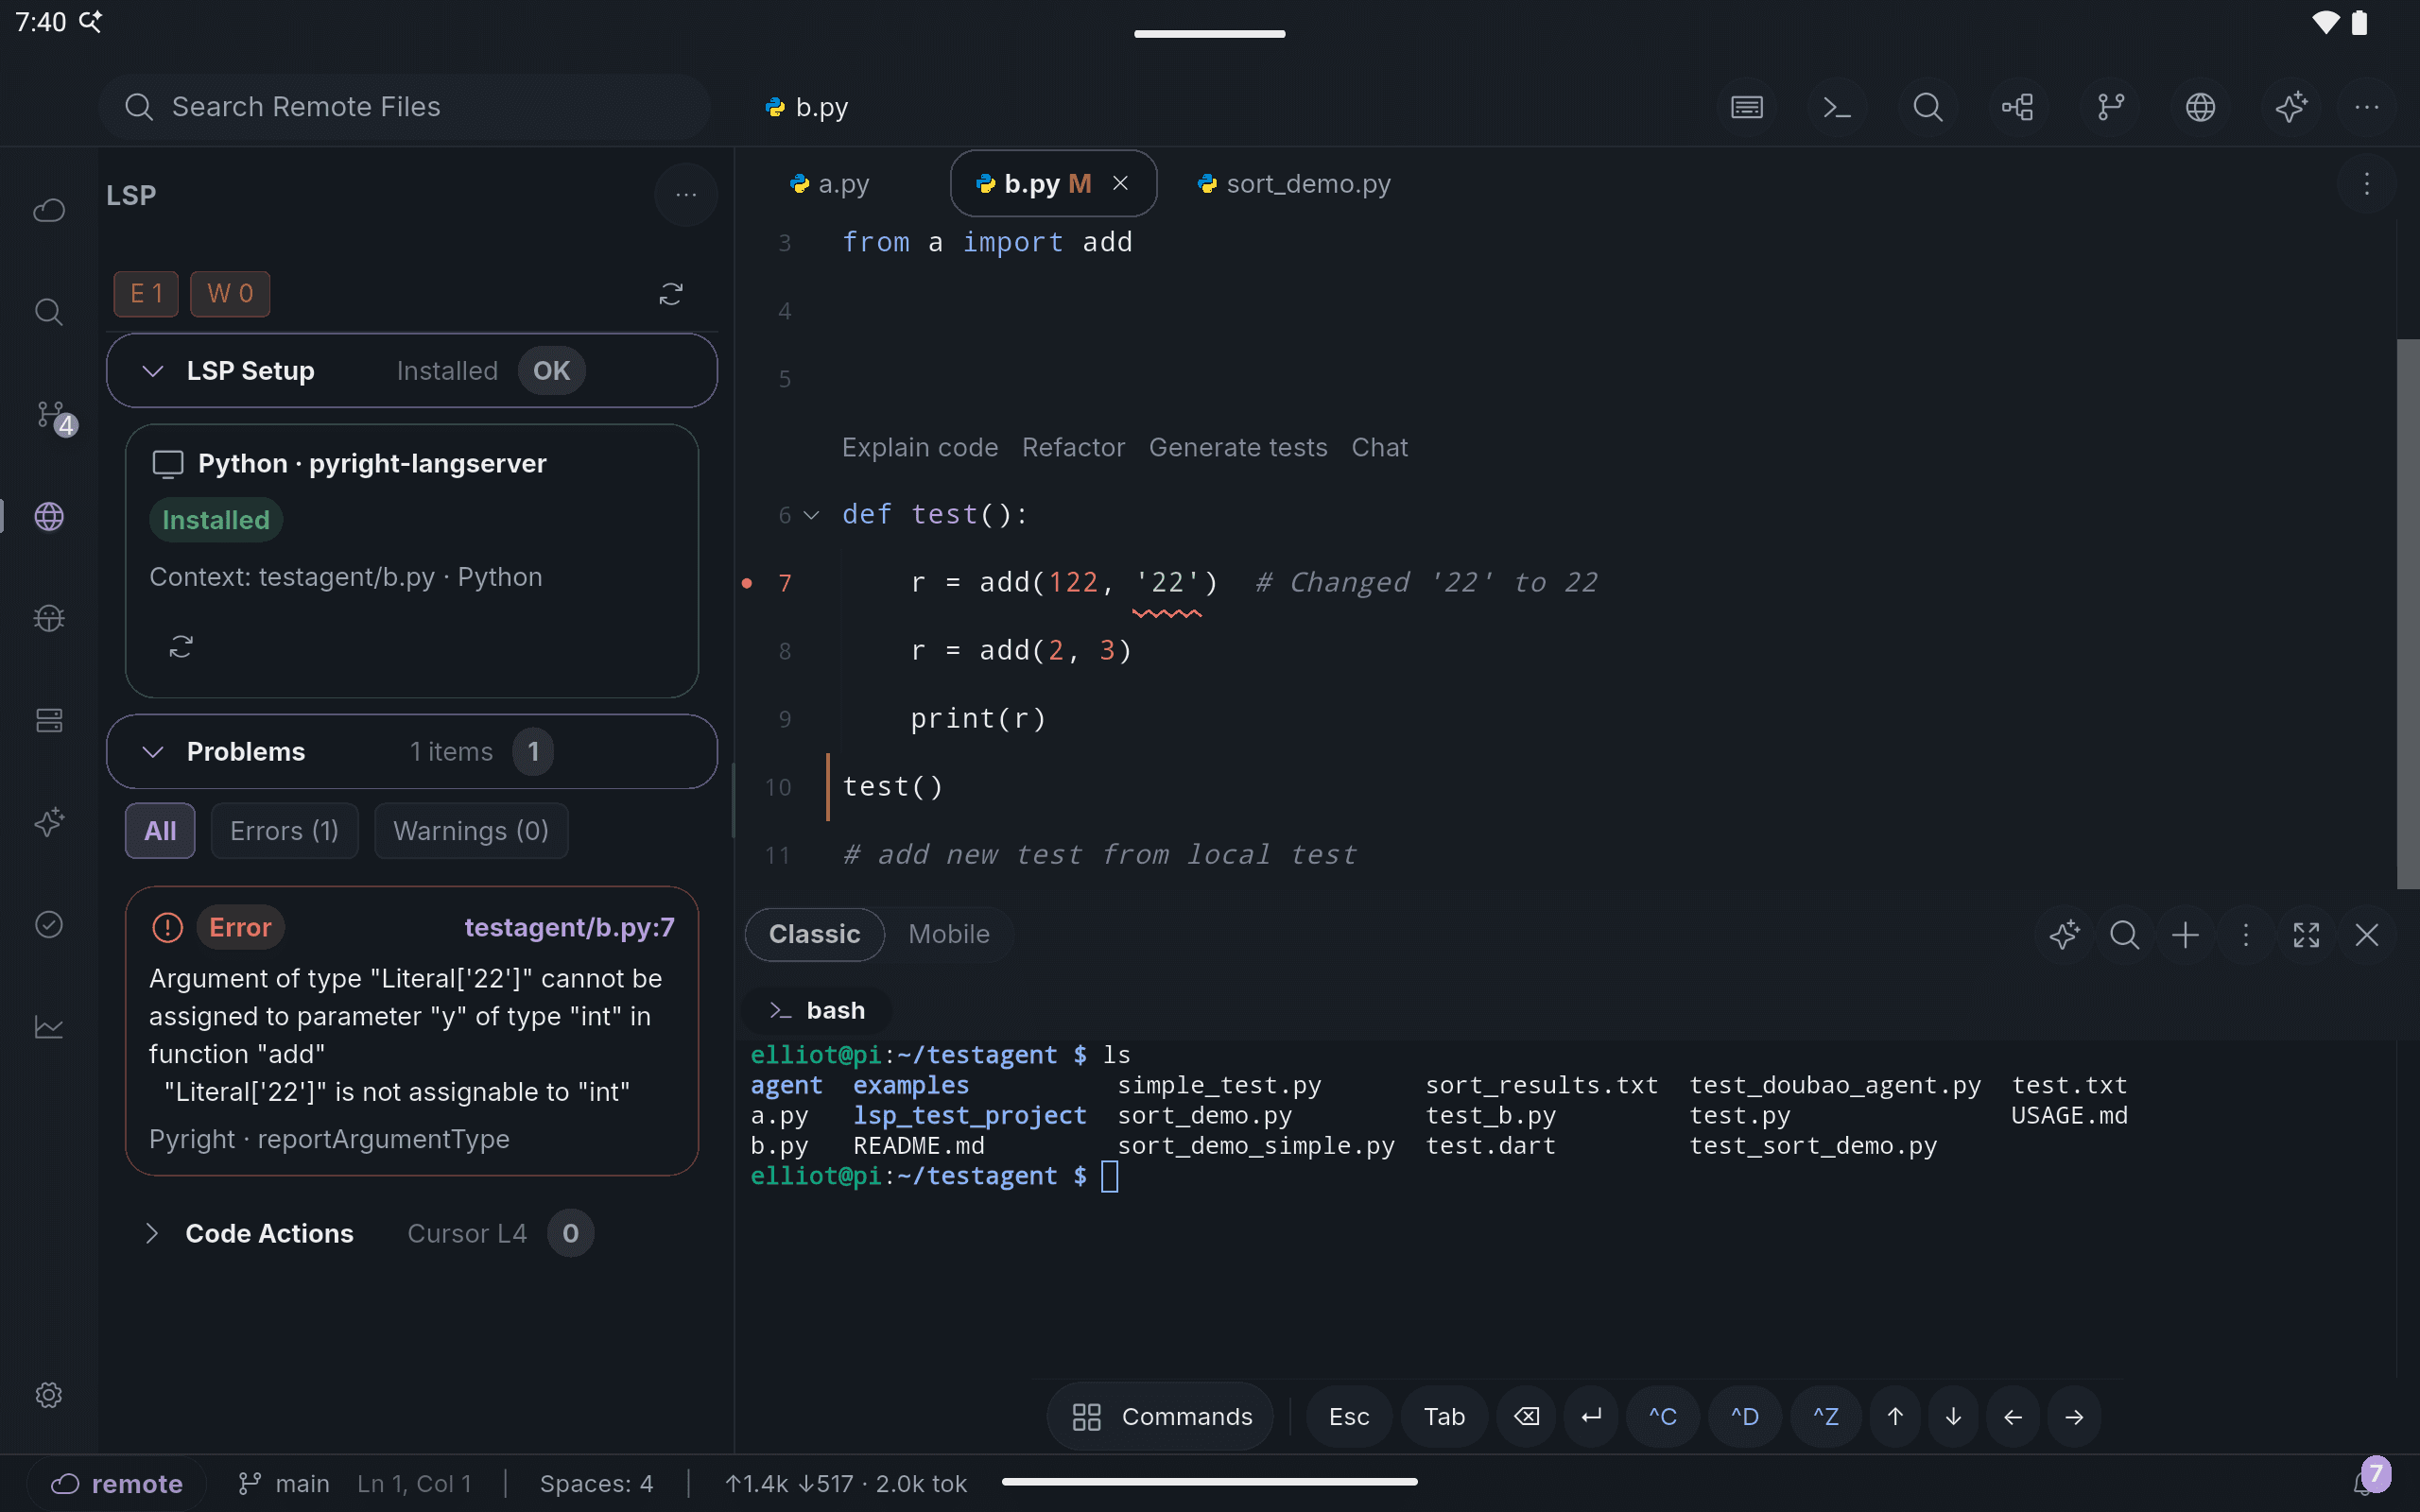Screen dimensions: 2420x1512
Task: Restart pyright-langserver refresh icon
Action: (181, 647)
